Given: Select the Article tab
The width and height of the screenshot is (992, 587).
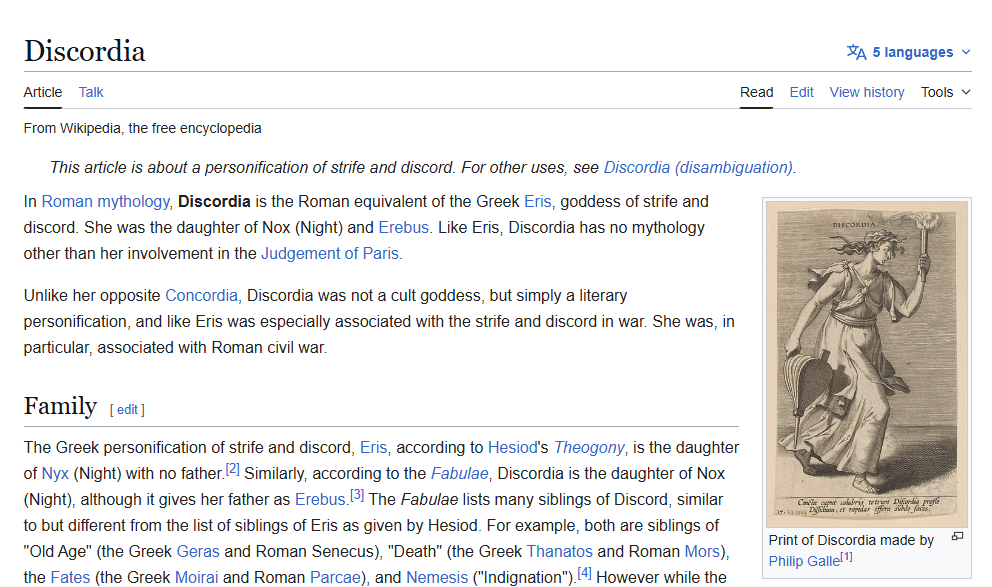Looking at the screenshot, I should [x=43, y=92].
